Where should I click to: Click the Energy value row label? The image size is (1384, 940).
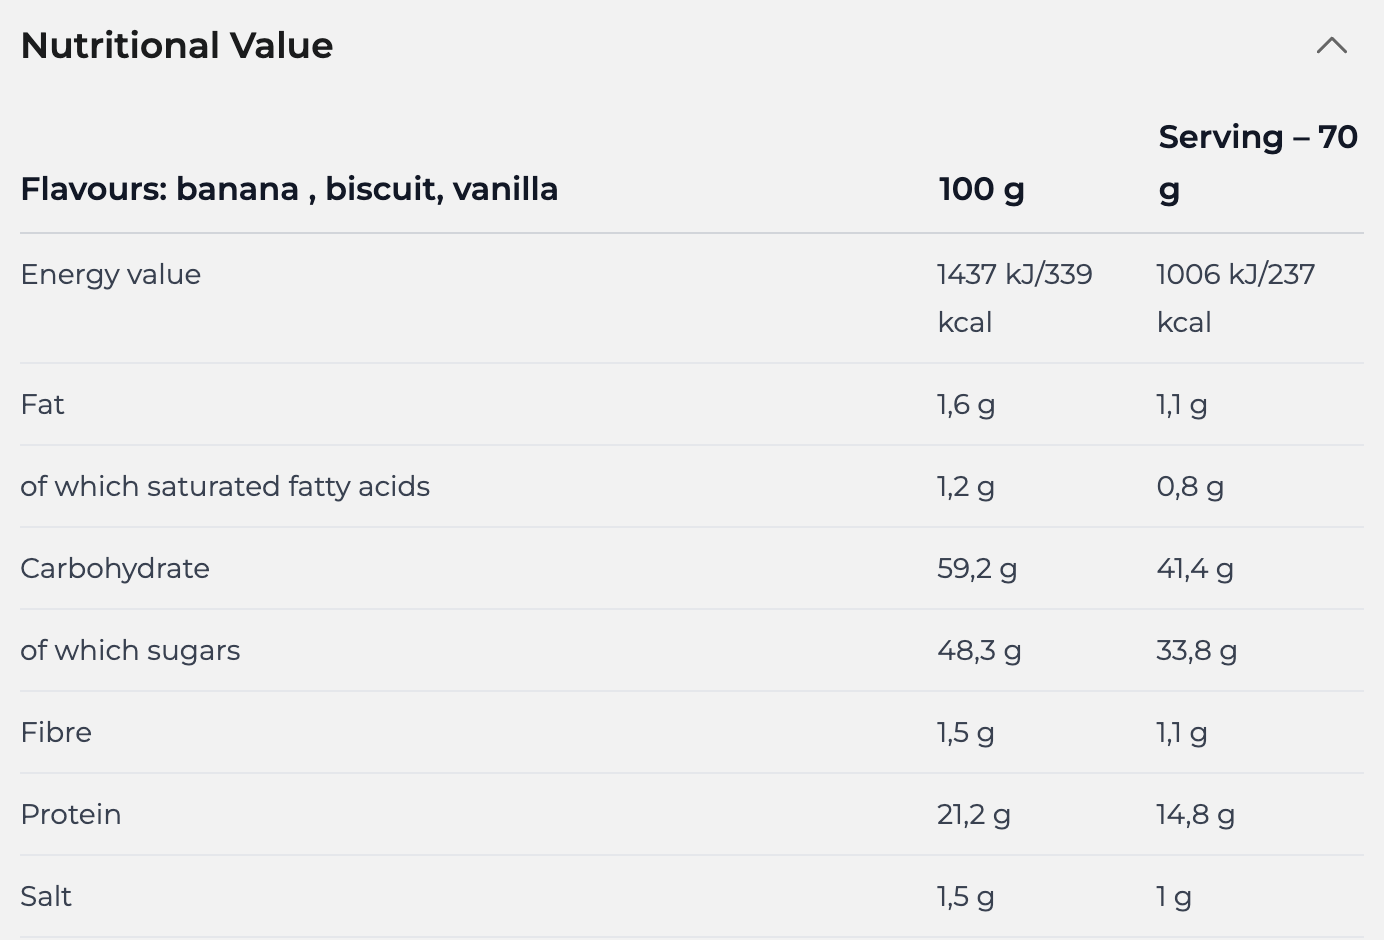(x=110, y=274)
